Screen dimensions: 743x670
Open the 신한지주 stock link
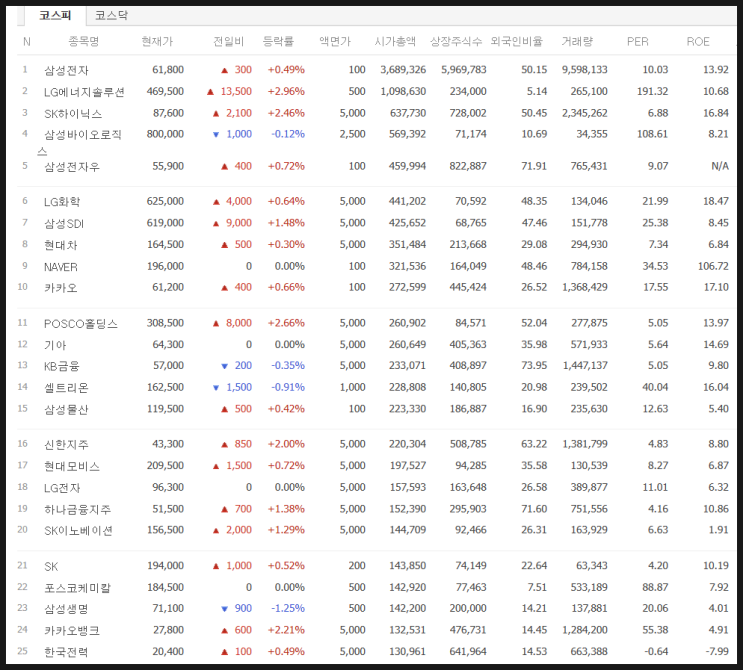coord(66,444)
